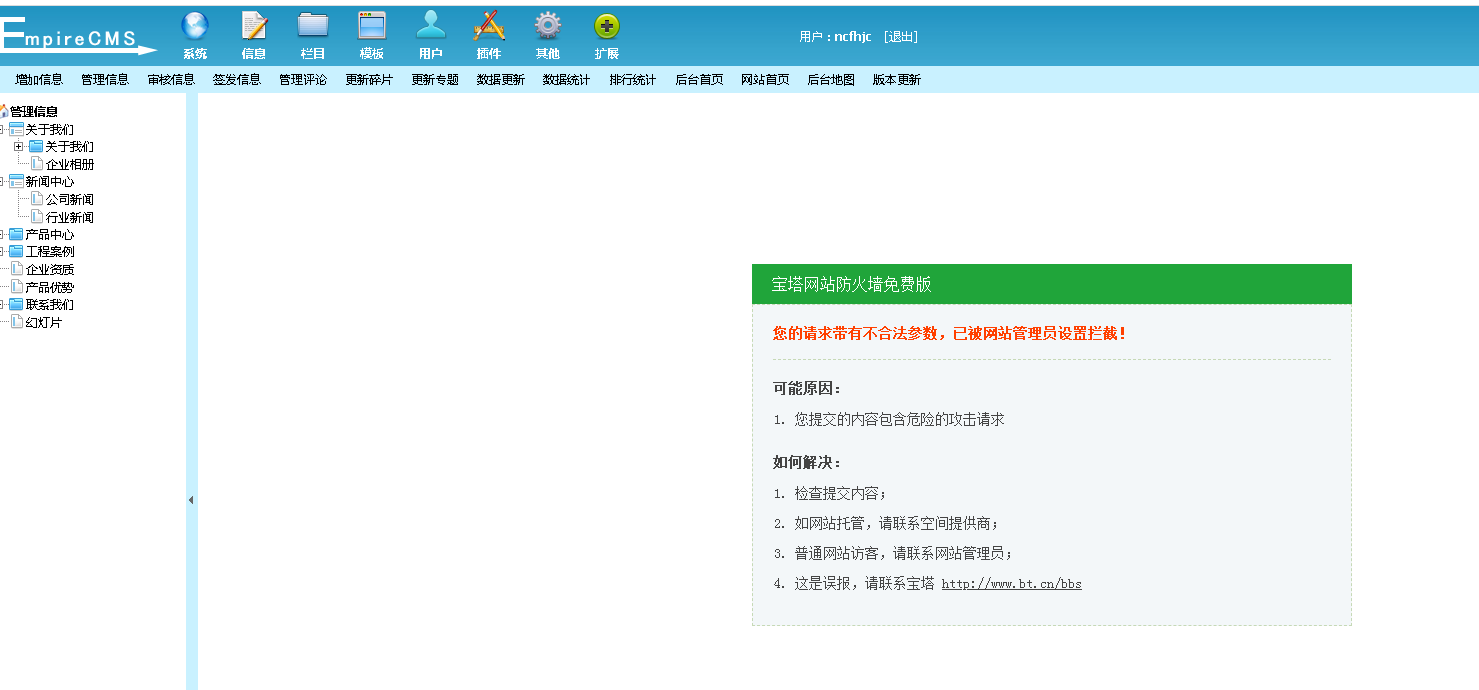
Task: Click the page icon next to 幻灯片
Action: point(17,322)
